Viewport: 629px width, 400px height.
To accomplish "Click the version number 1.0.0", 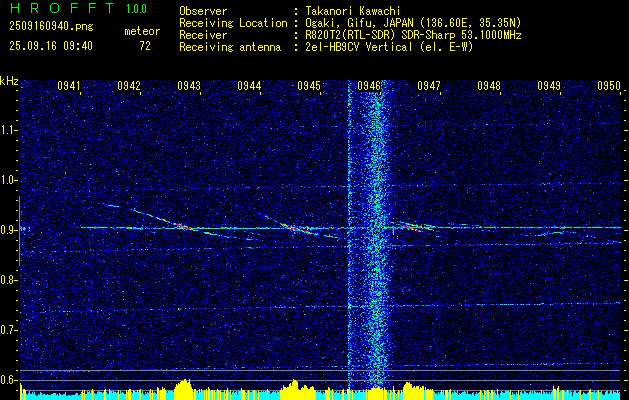I will [x=136, y=9].
